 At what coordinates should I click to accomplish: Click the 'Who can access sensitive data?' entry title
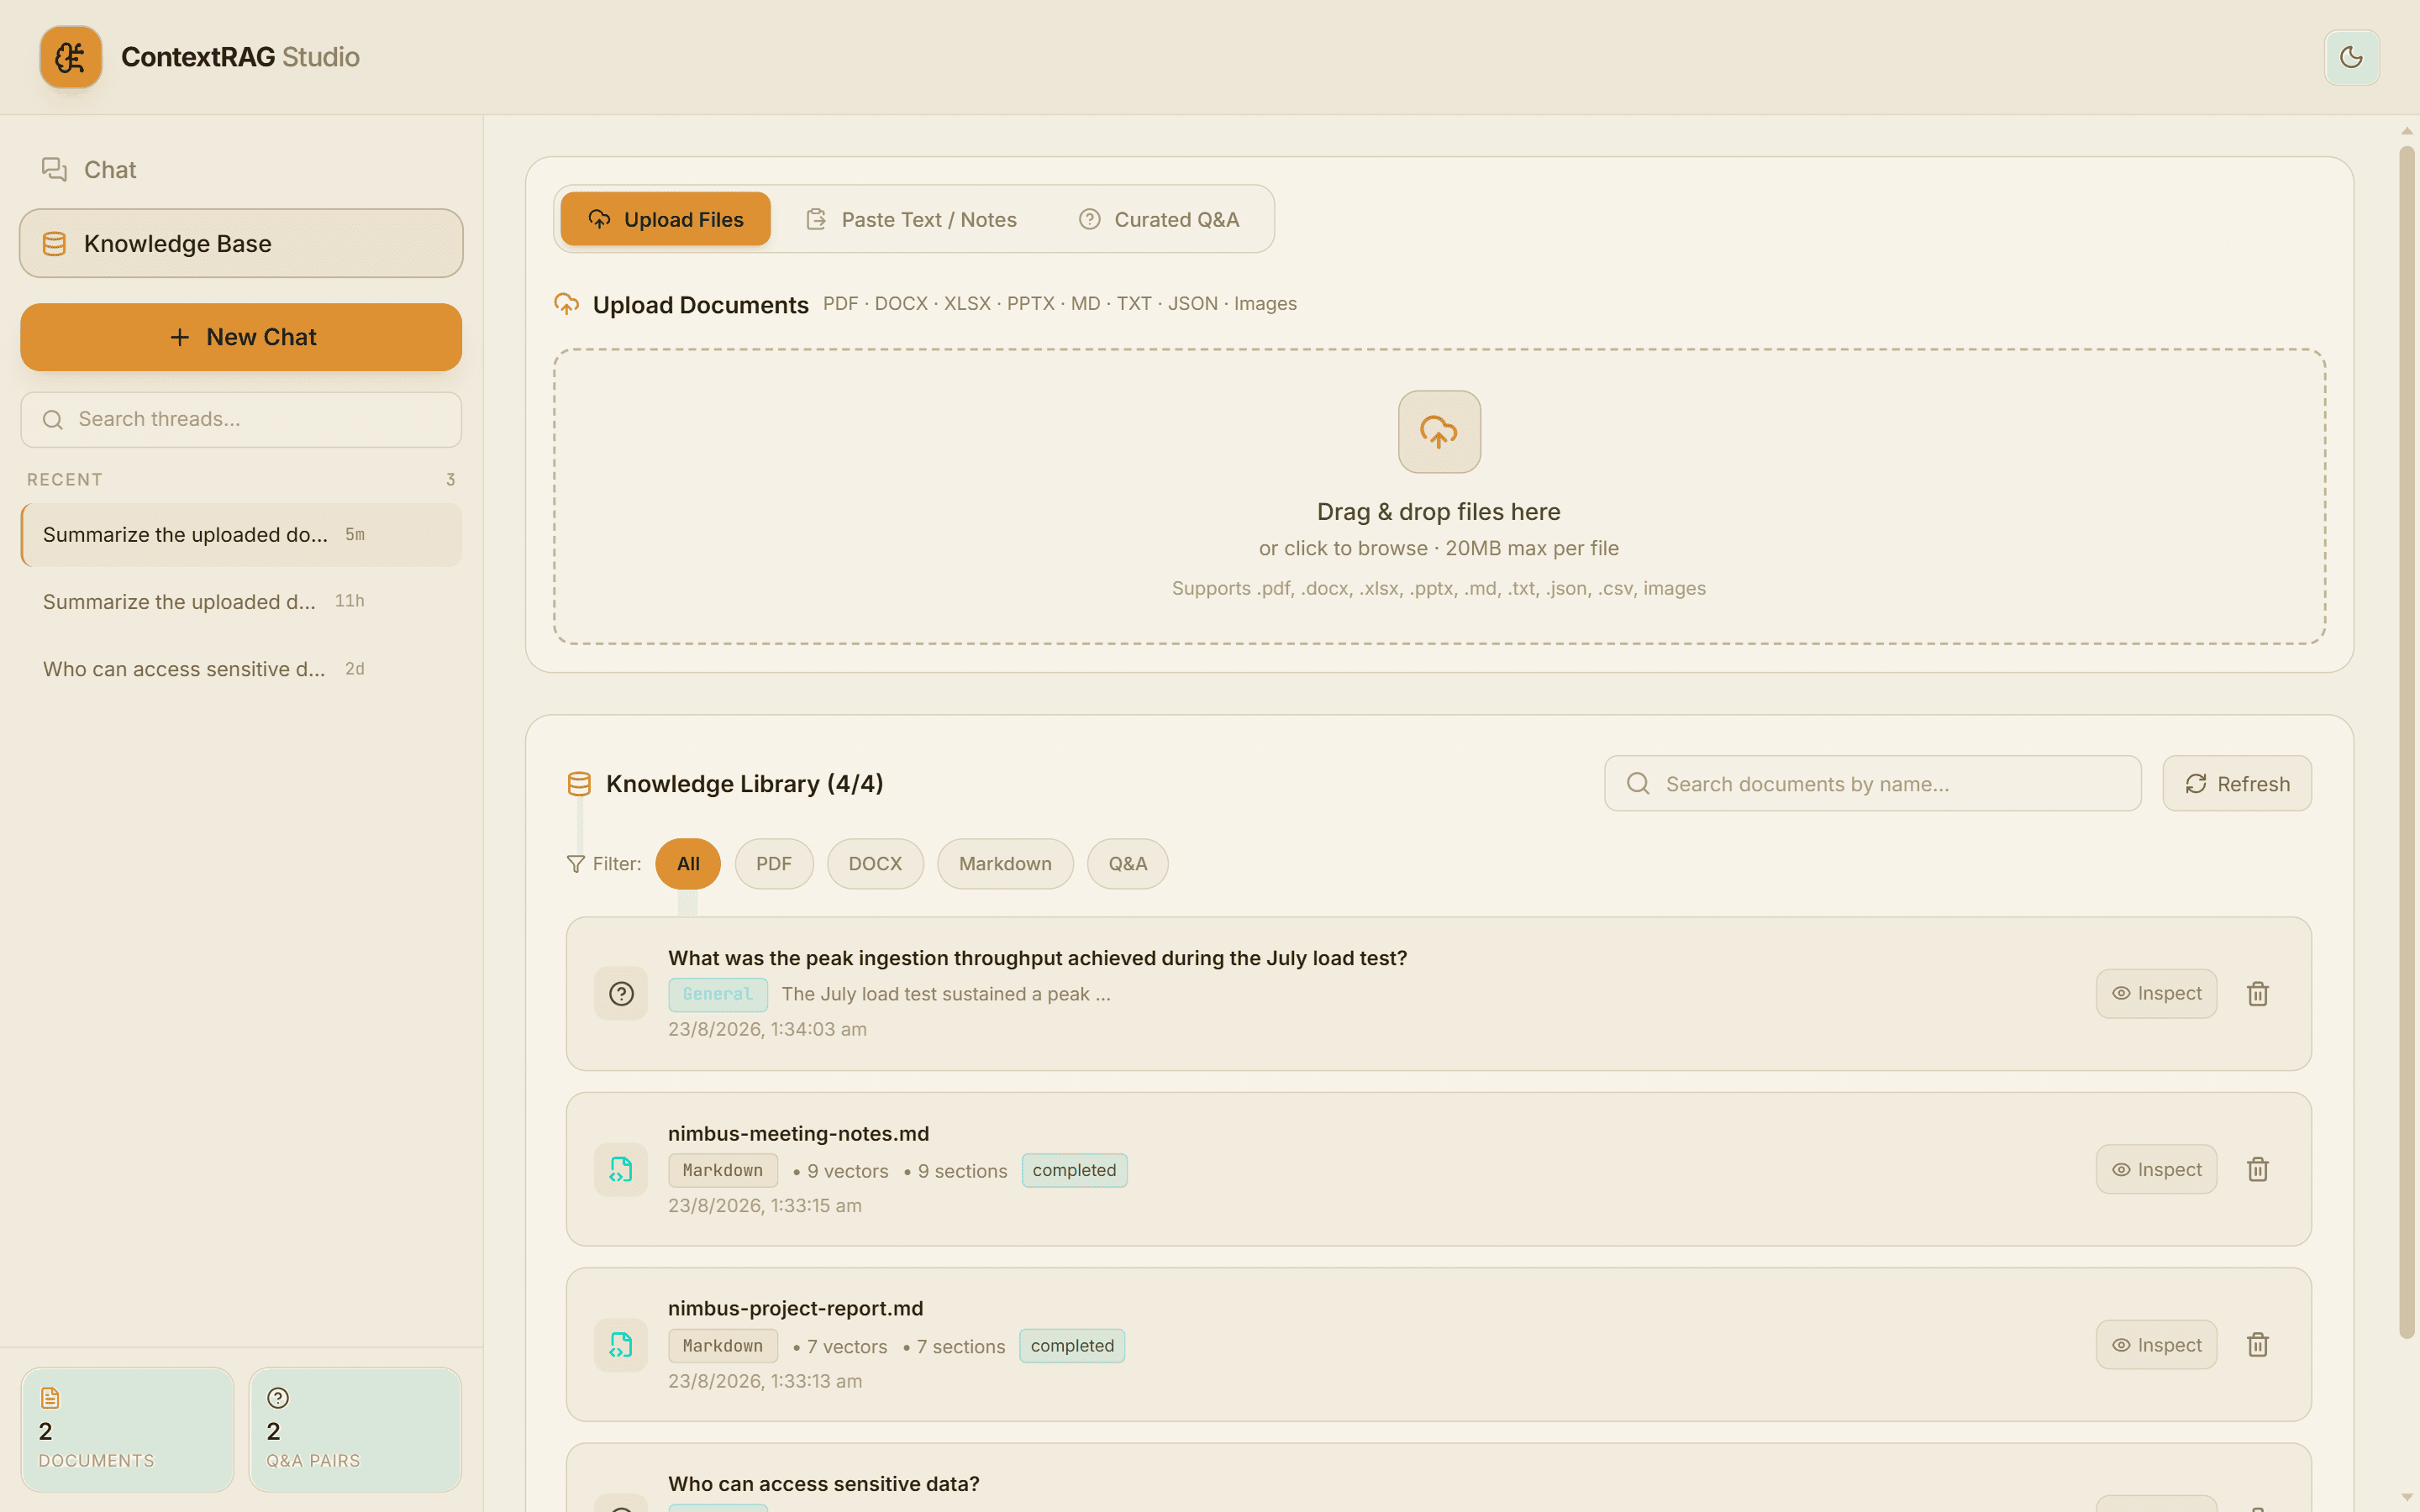824,1483
